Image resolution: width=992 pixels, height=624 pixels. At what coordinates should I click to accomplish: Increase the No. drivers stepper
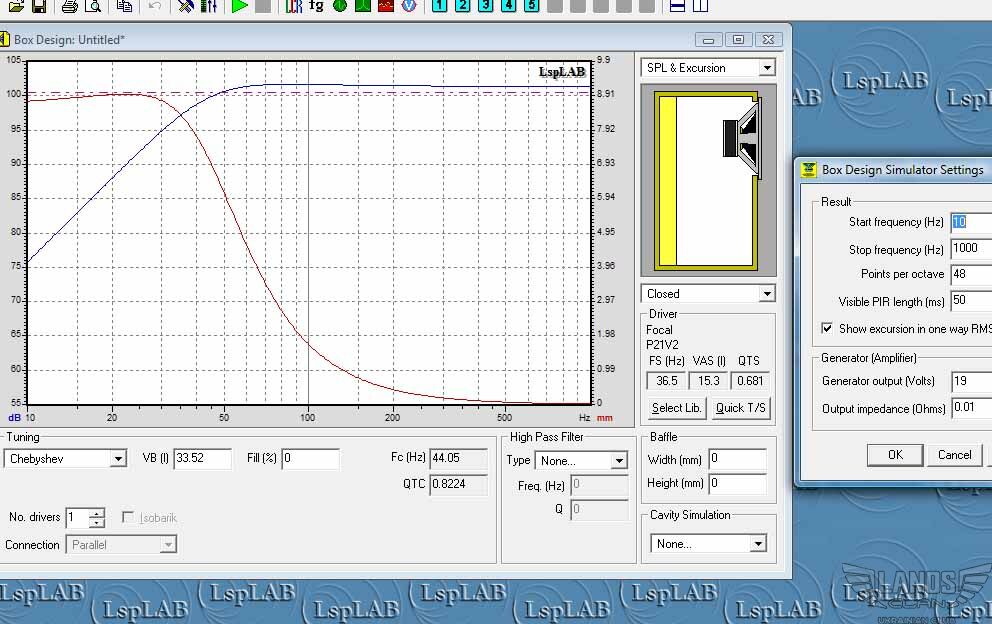tap(96, 513)
